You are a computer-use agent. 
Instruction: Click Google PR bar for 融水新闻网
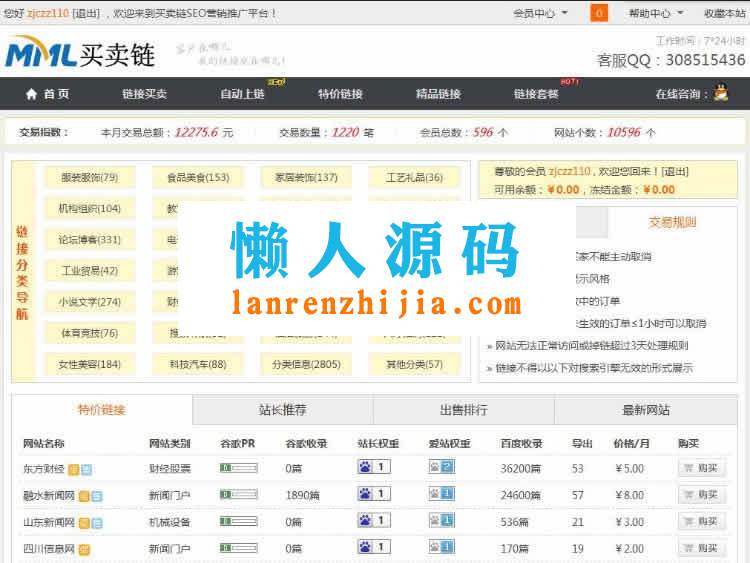(x=238, y=495)
